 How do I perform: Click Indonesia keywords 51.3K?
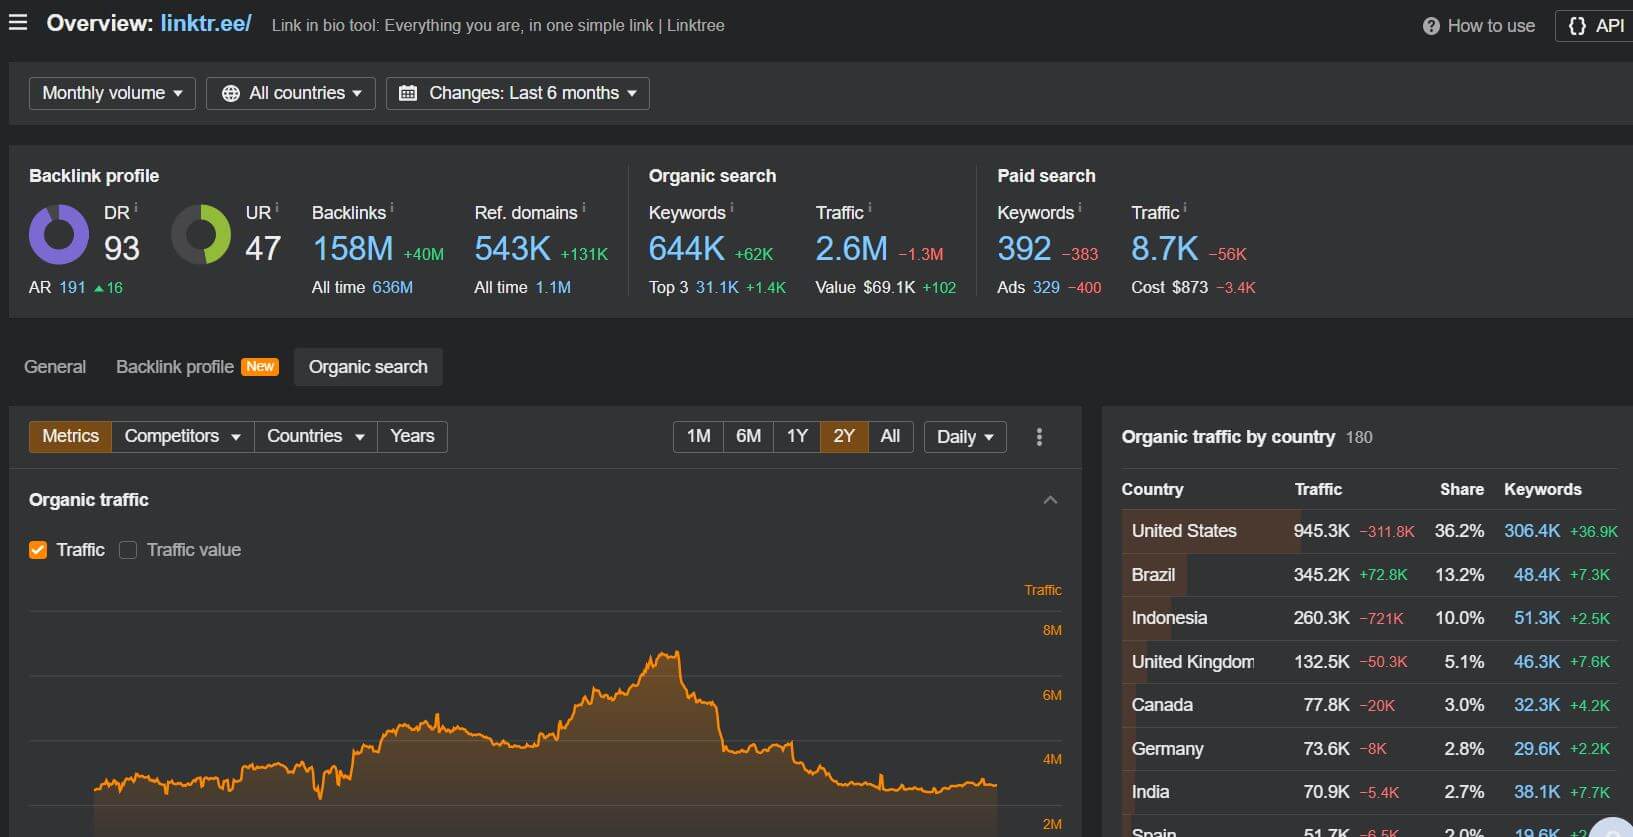1537,618
